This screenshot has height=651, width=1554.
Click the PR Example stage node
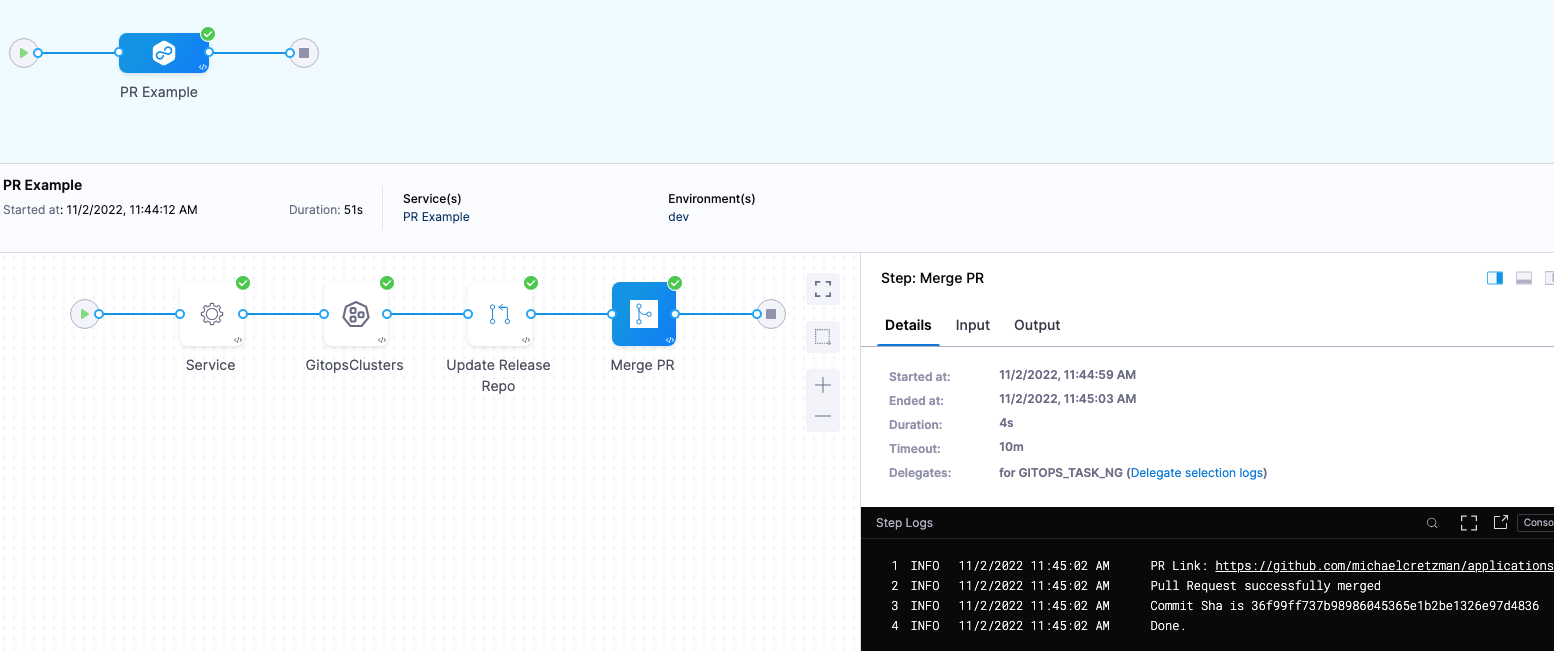[x=163, y=53]
